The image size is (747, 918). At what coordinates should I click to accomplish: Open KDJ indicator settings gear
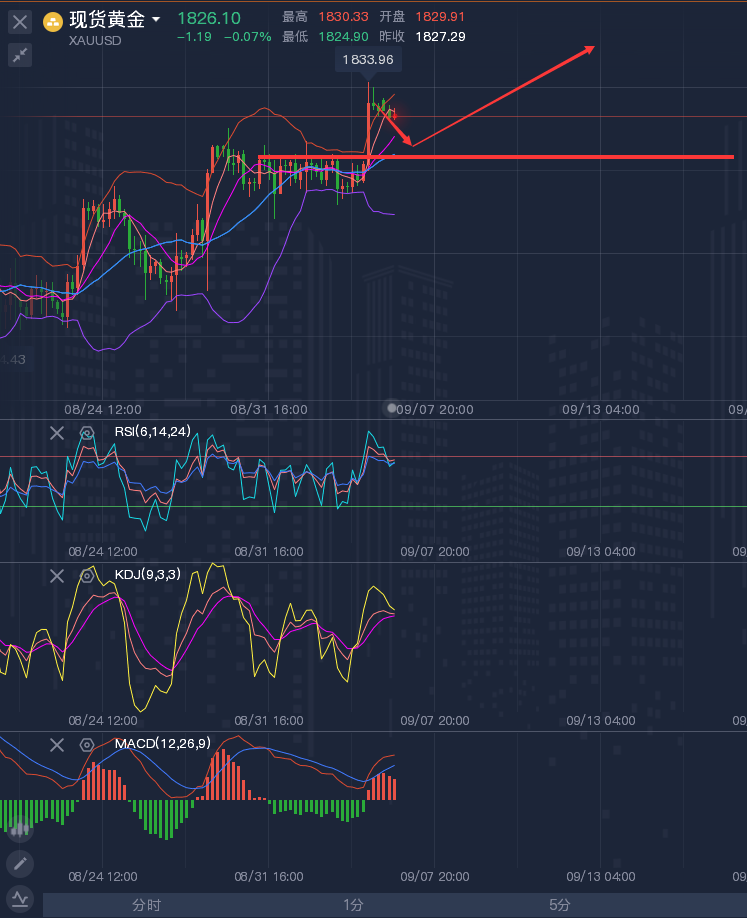pos(87,576)
